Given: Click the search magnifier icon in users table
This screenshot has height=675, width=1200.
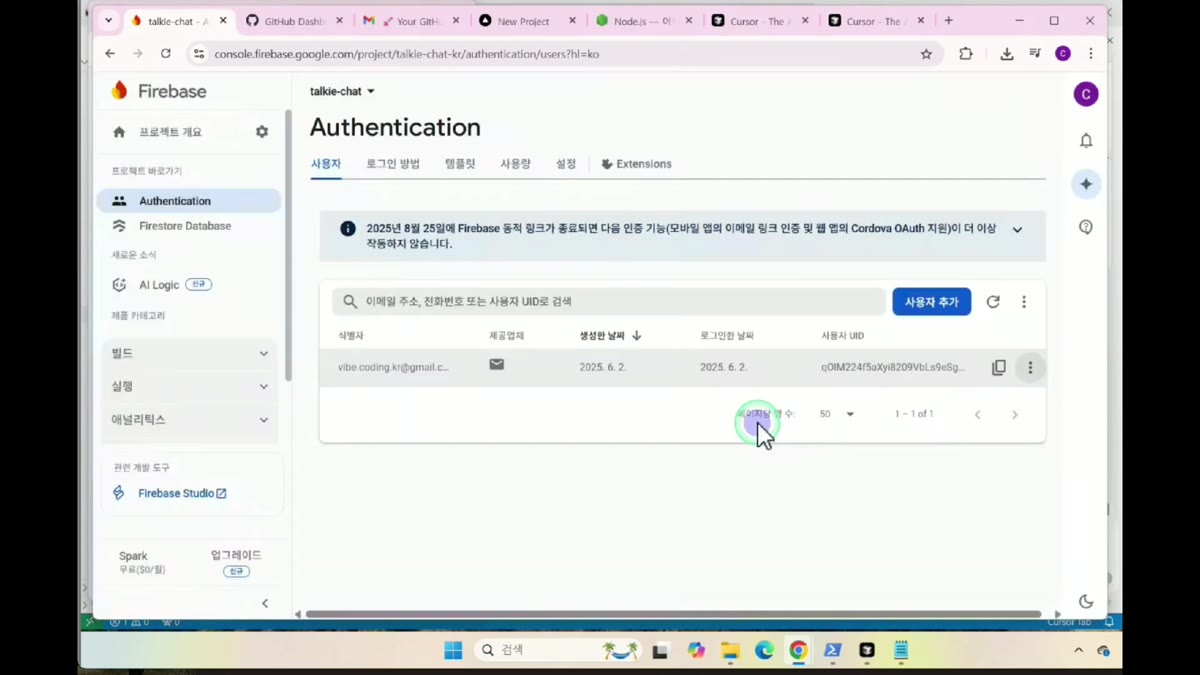Looking at the screenshot, I should (x=350, y=302).
